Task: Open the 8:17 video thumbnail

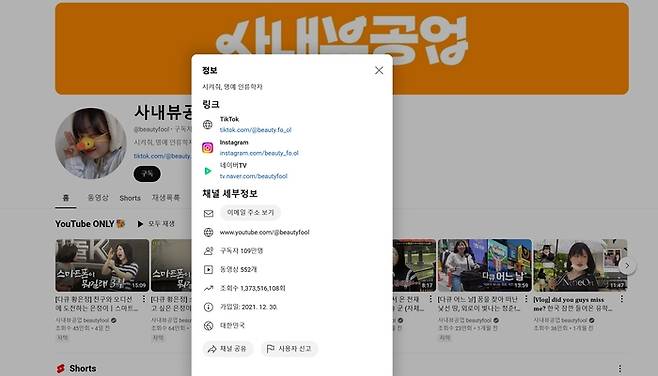Action: pos(415,265)
